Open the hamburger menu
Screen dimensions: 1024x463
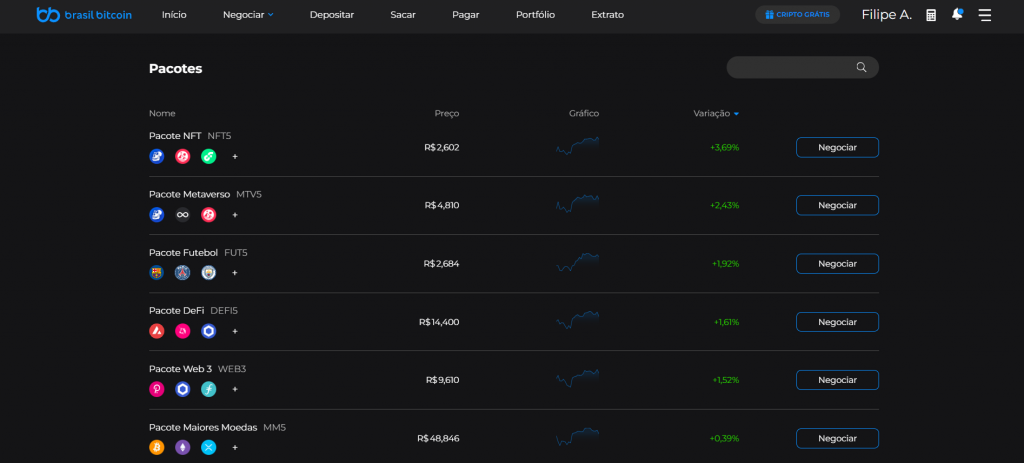click(985, 15)
